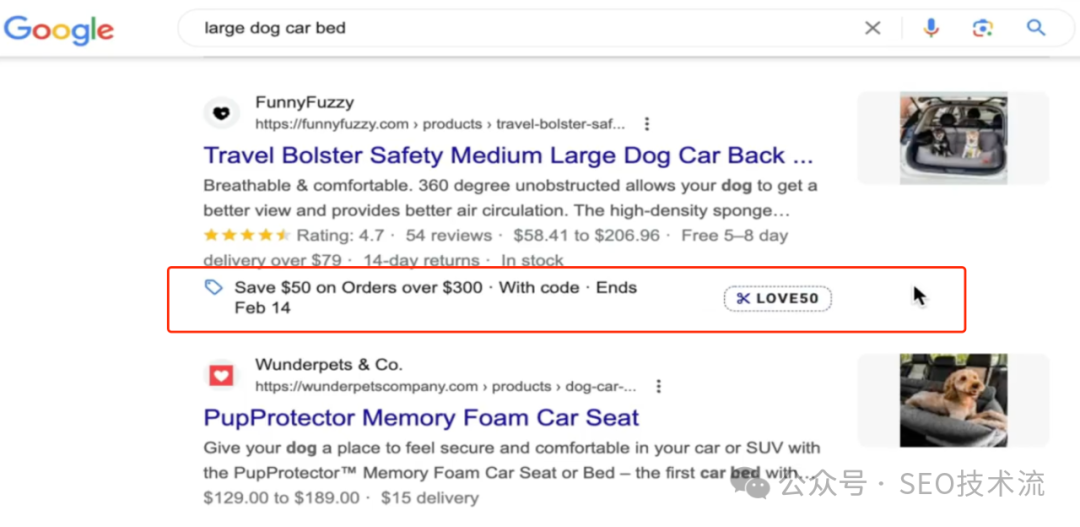Image resolution: width=1080 pixels, height=527 pixels.
Task: Open more options for FunnyFuzzy result
Action: point(647,124)
